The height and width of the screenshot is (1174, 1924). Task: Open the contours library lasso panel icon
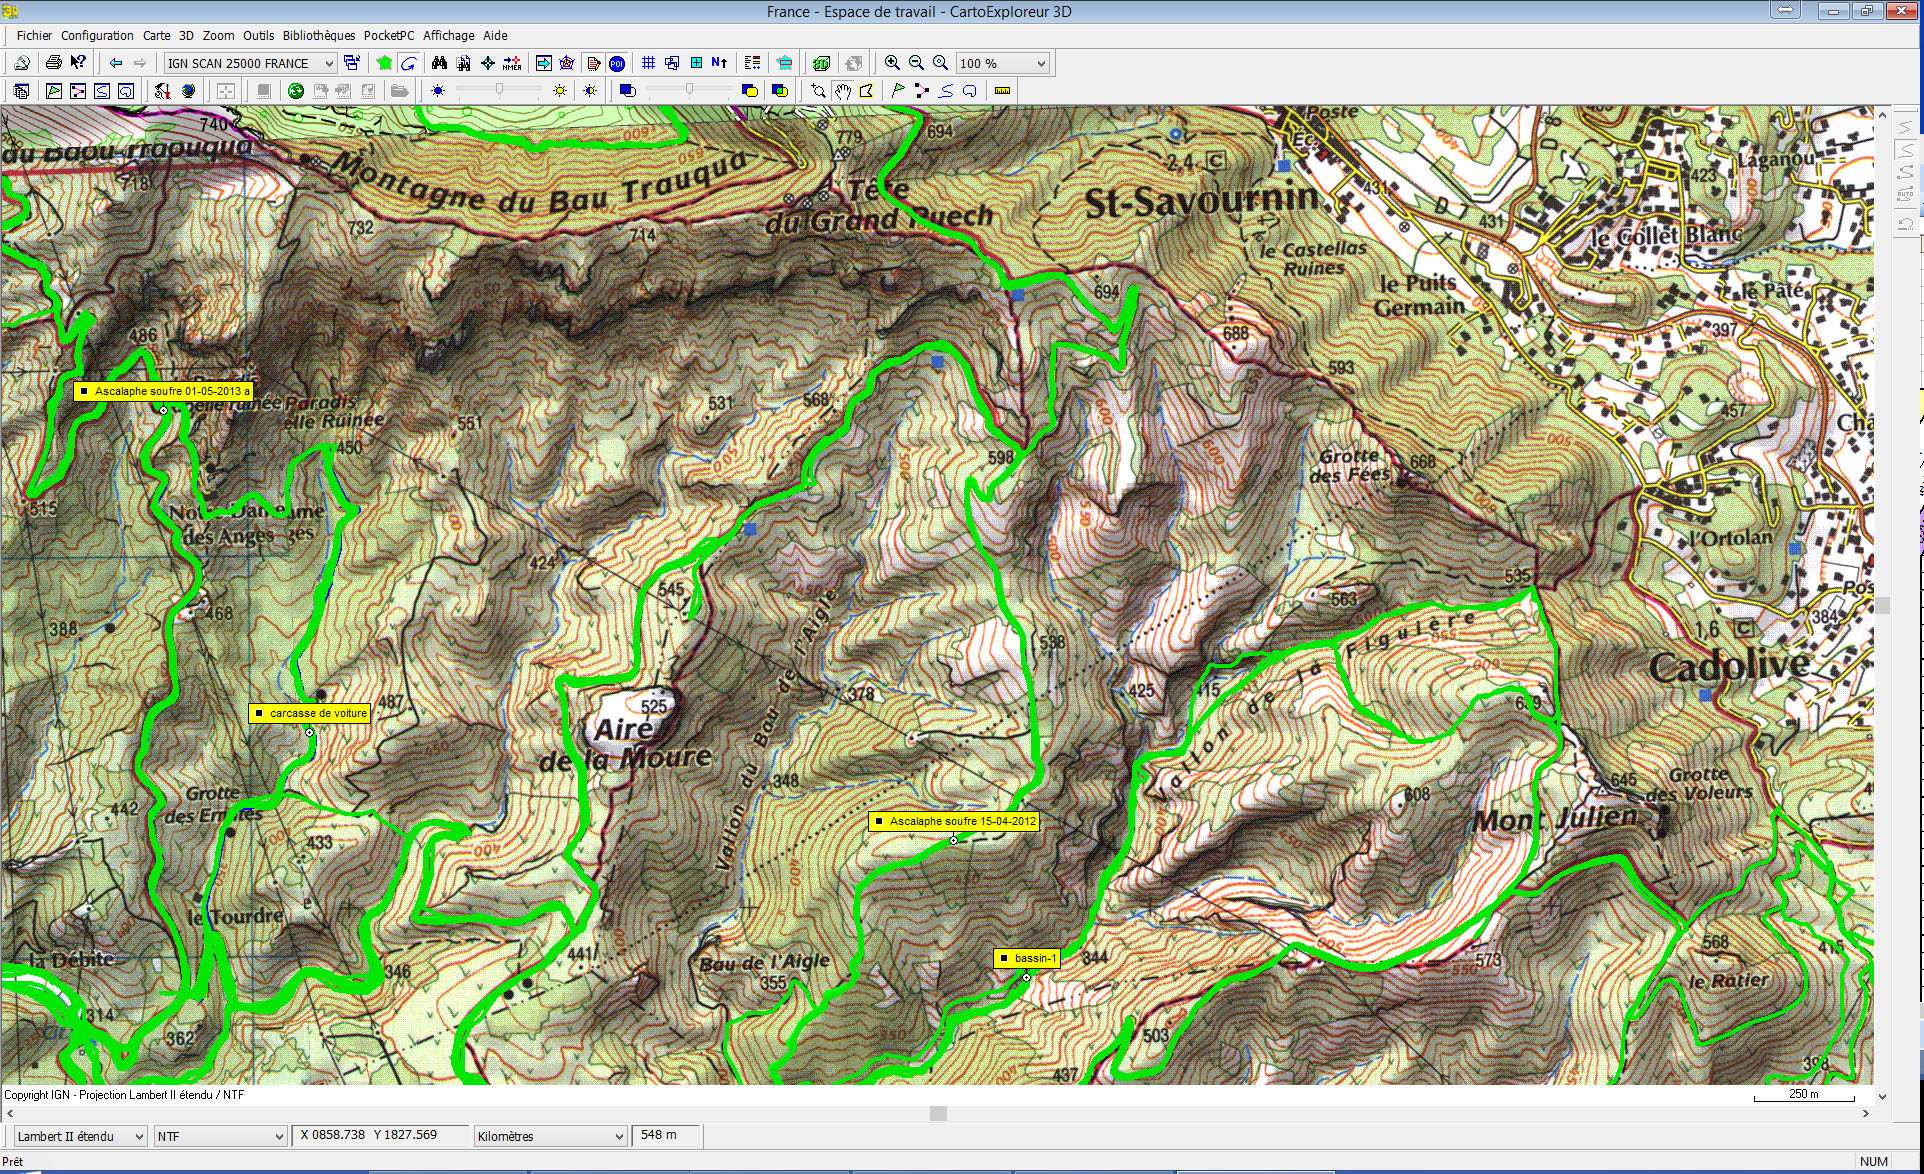pos(126,91)
